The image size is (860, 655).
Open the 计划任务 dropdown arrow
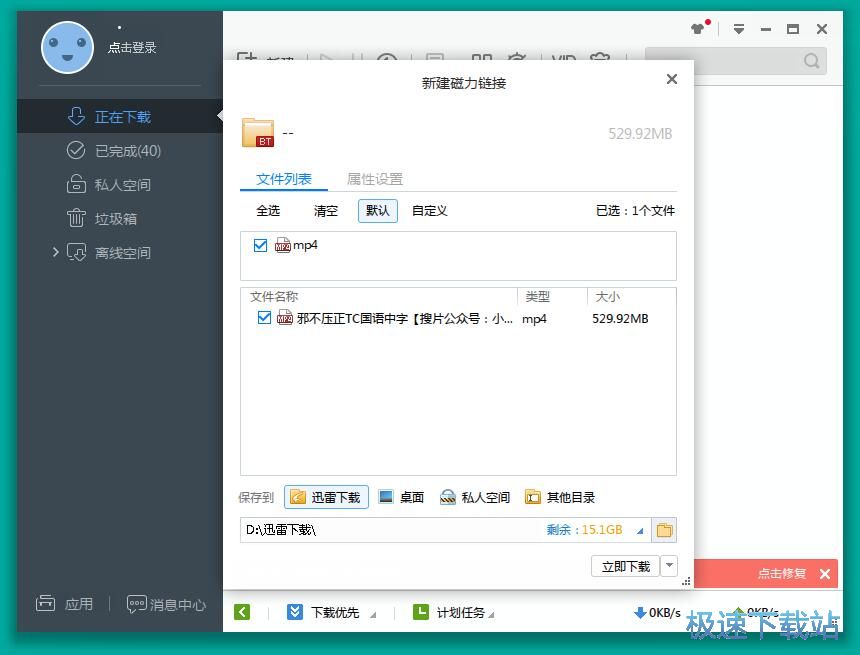pos(491,615)
